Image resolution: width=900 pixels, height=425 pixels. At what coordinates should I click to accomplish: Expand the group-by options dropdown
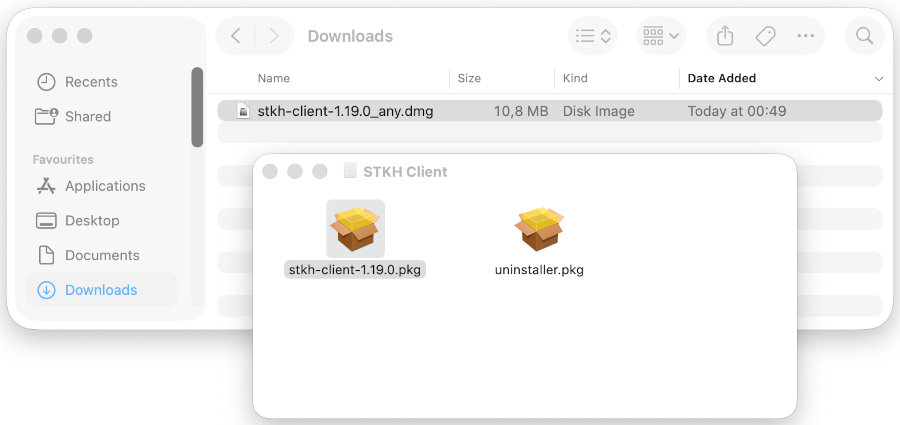[x=661, y=36]
